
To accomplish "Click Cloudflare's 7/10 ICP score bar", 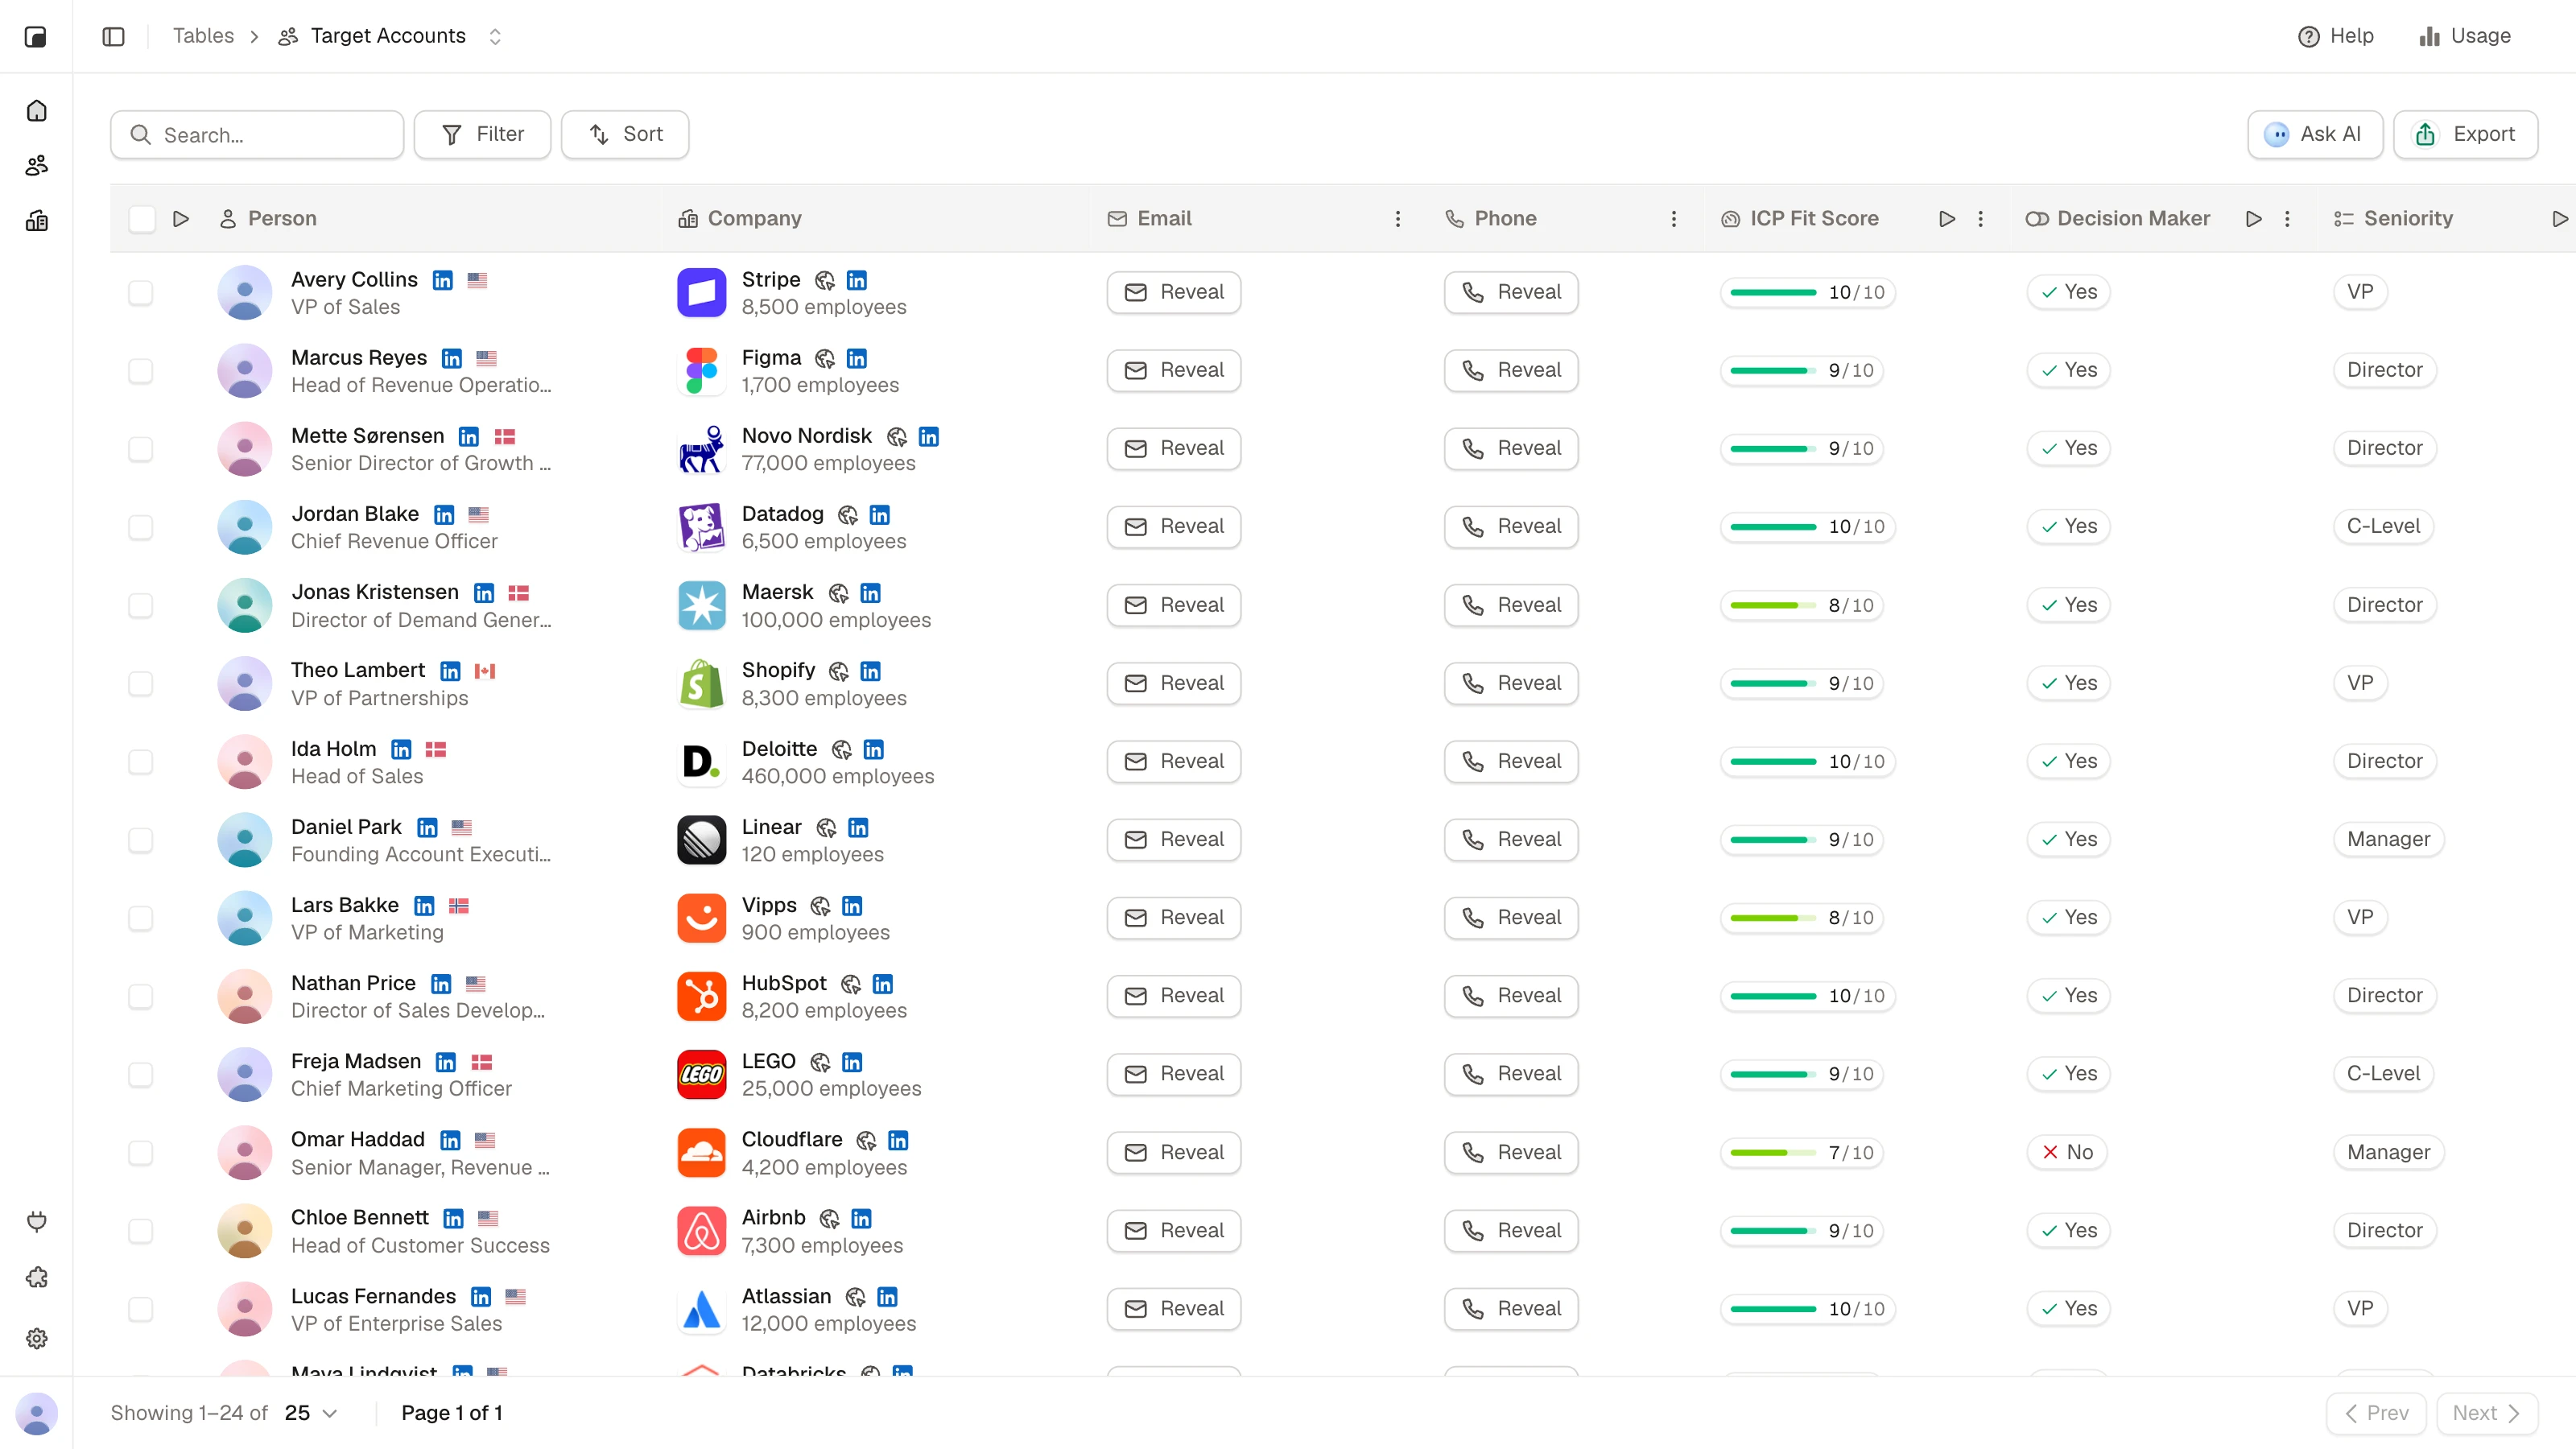I will tap(1802, 1153).
